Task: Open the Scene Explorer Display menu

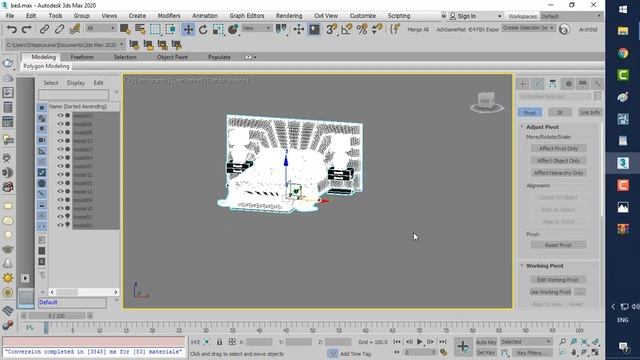Action: [x=76, y=83]
